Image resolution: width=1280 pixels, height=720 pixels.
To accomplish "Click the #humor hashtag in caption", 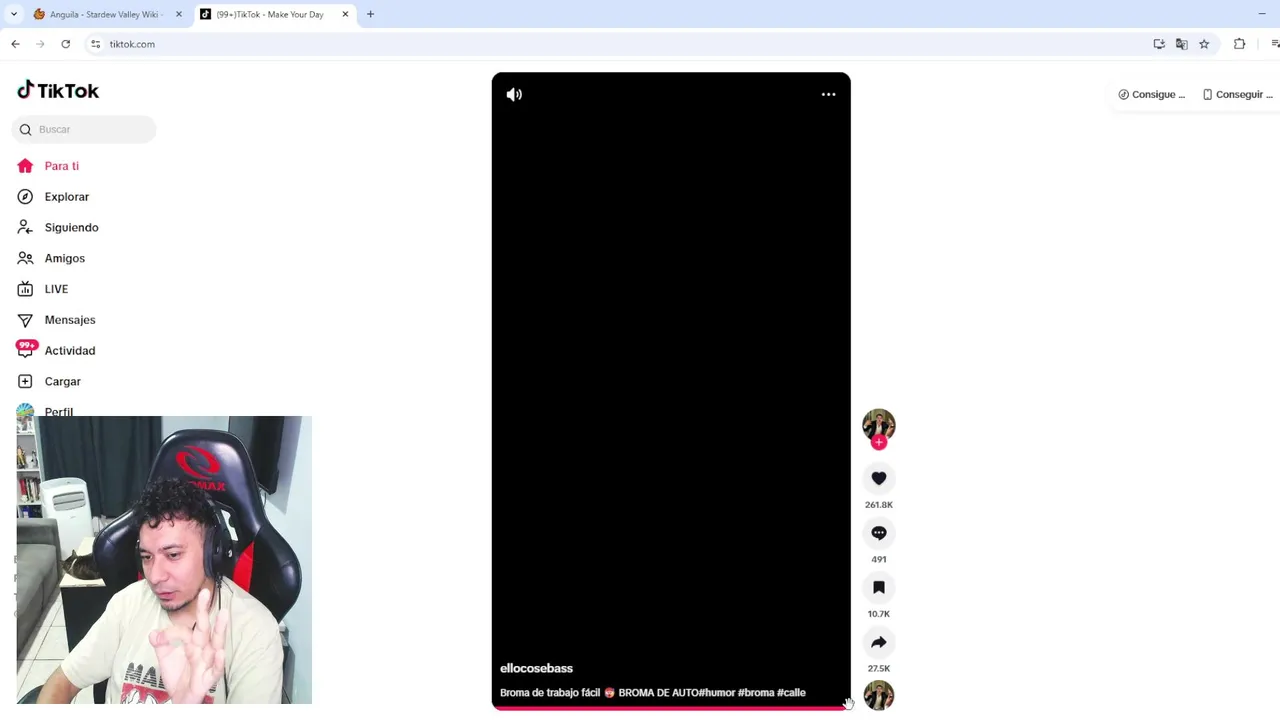I will pos(717,692).
